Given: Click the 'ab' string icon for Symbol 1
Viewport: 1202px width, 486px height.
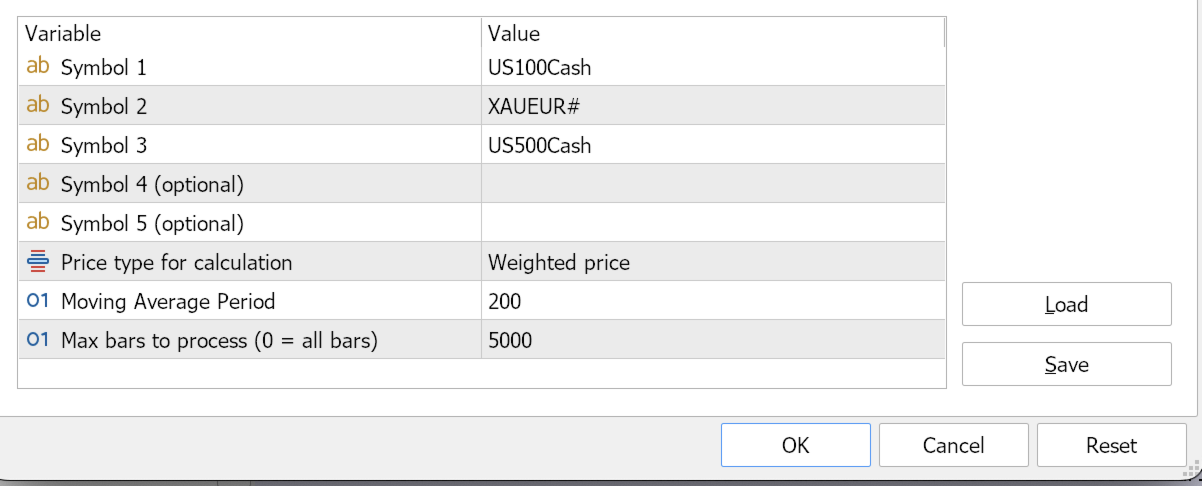Looking at the screenshot, I should coord(38,67).
